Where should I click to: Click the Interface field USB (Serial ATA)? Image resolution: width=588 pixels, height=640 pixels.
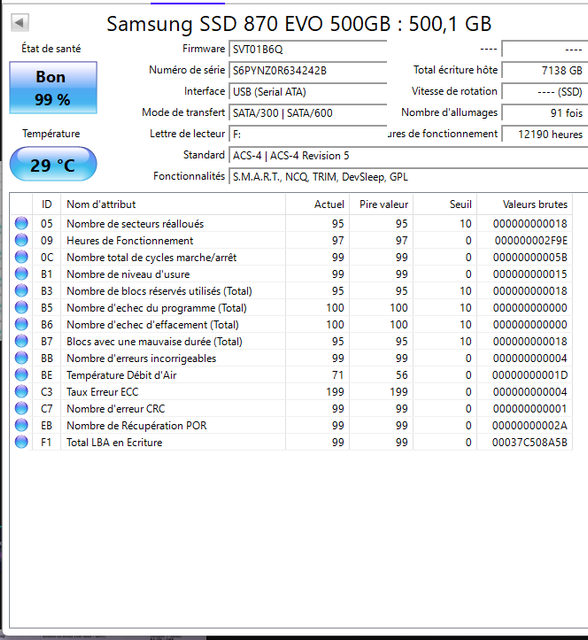308,92
